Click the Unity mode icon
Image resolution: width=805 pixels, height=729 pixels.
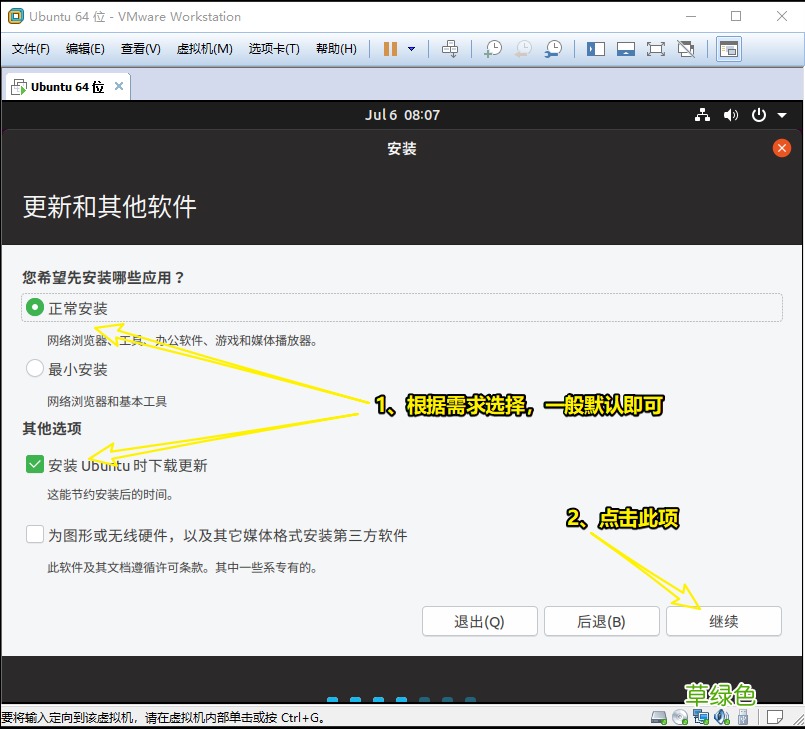point(686,49)
